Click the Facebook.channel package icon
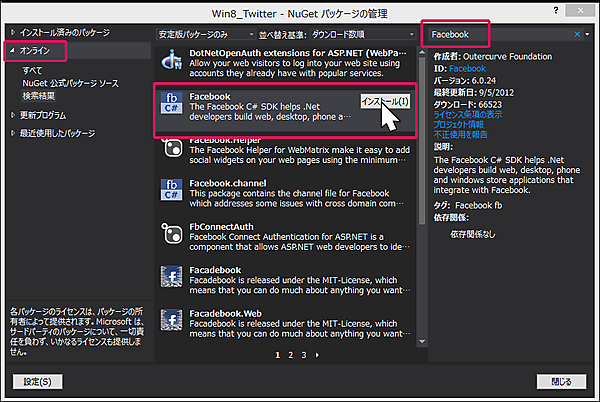600x402 pixels. click(x=171, y=190)
